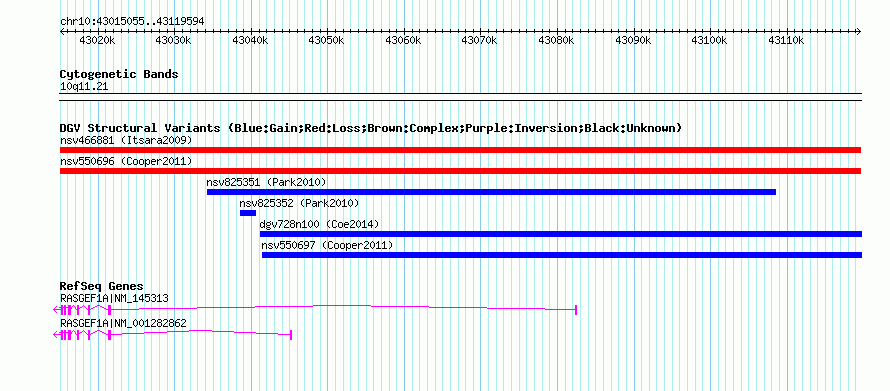
Task: Open the nsv550697 (Cooper2011) label
Action: point(328,245)
